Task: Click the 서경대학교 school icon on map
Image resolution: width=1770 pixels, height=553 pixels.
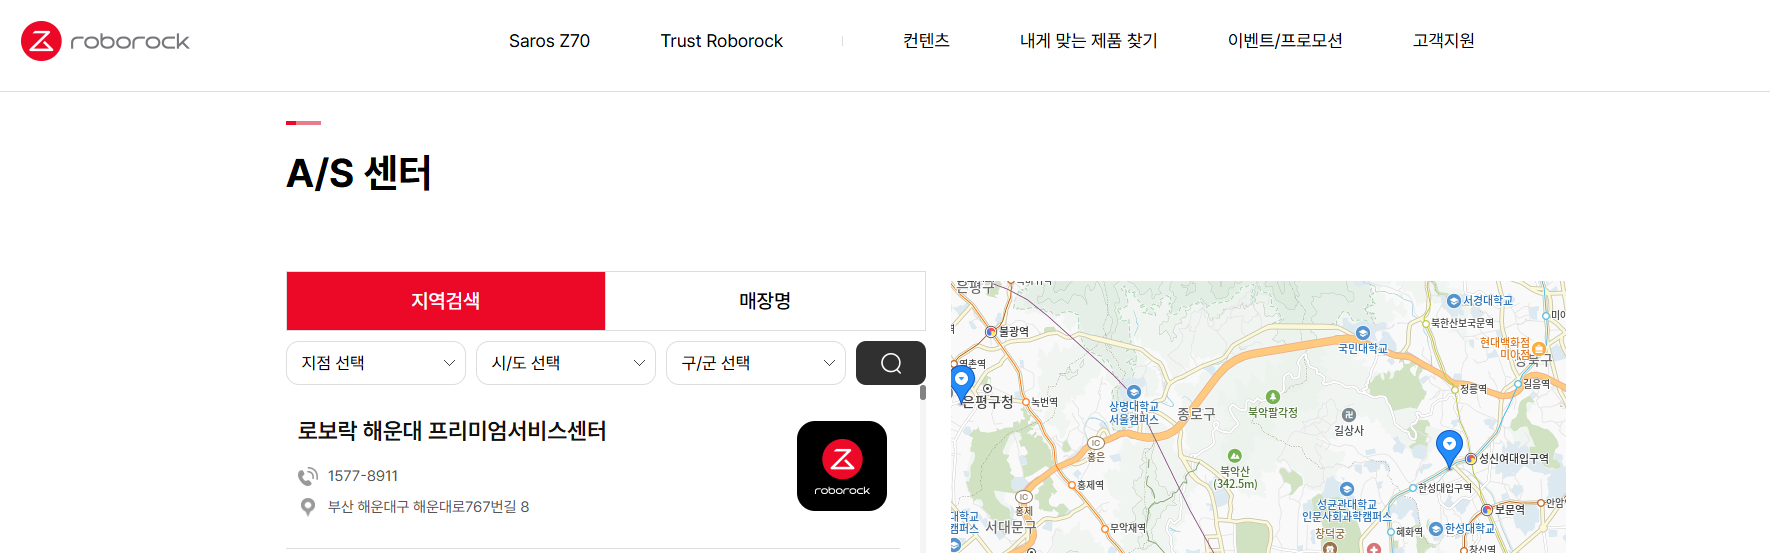Action: click(x=1454, y=301)
